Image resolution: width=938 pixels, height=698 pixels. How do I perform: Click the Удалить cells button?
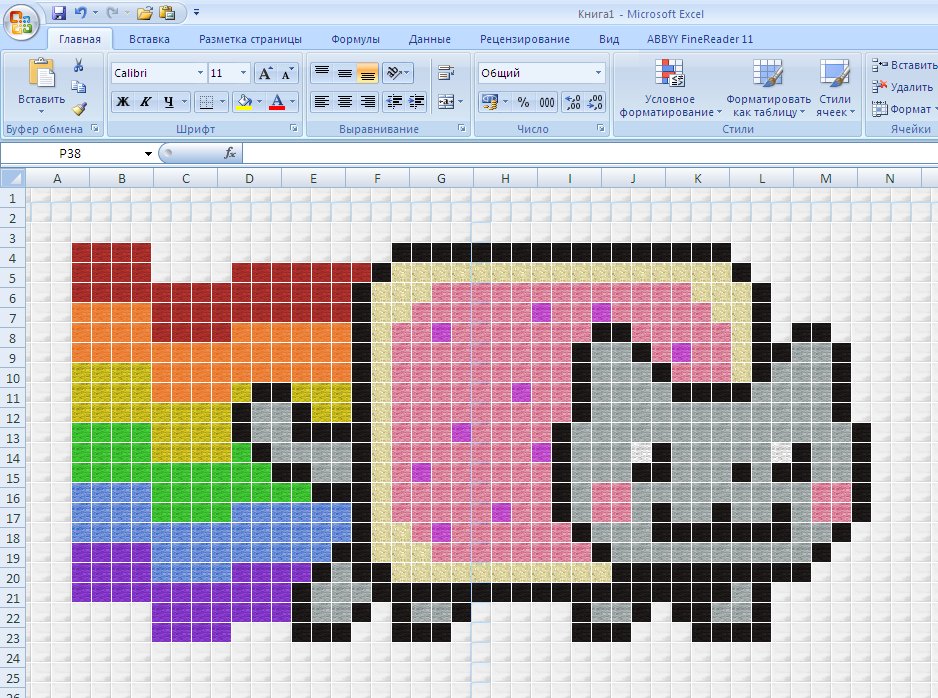click(903, 87)
